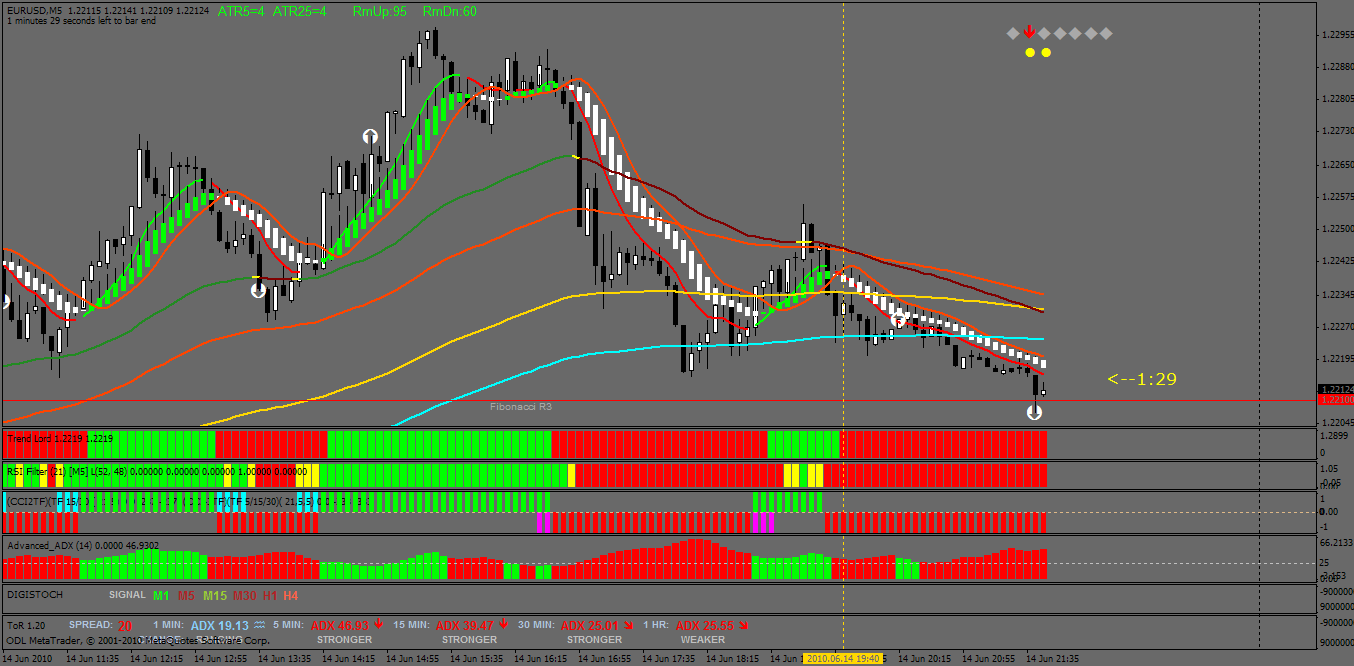Click the red down arrow signal indicator
Image resolution: width=1354 pixels, height=666 pixels.
click(x=1029, y=33)
